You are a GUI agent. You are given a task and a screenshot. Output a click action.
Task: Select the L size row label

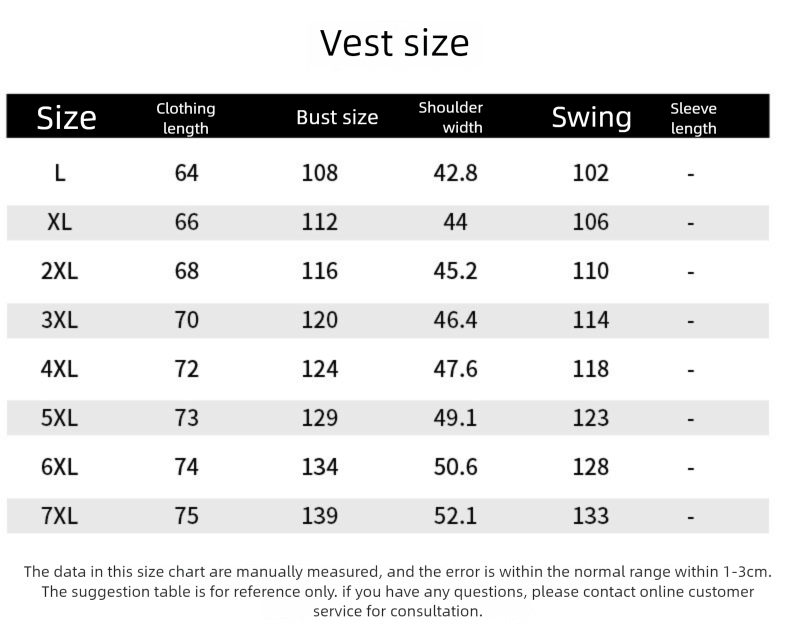click(x=60, y=173)
